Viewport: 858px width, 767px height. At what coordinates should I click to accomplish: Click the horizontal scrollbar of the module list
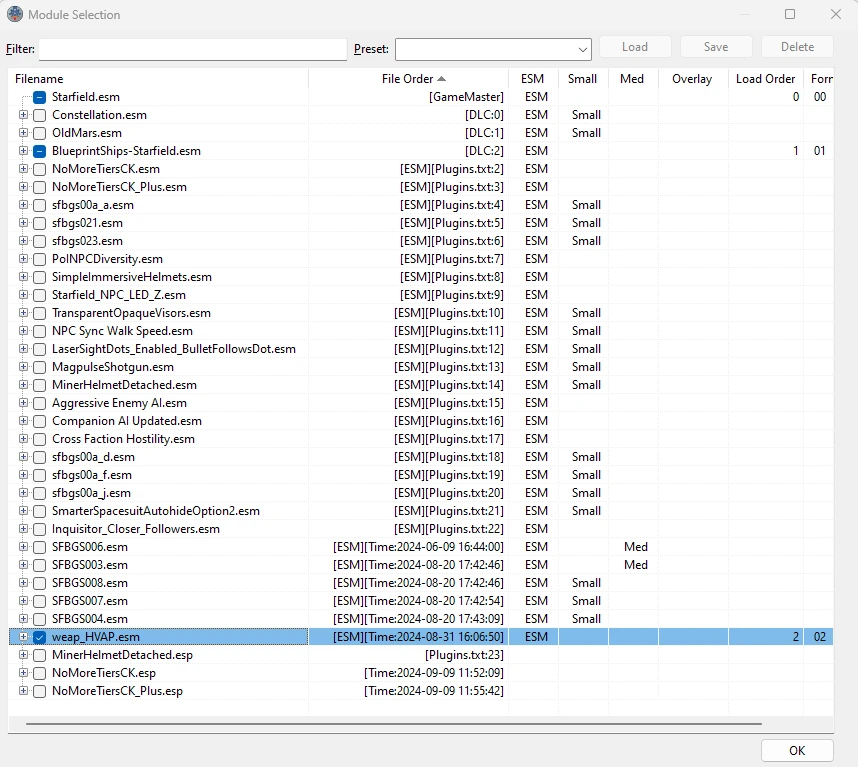tap(394, 724)
